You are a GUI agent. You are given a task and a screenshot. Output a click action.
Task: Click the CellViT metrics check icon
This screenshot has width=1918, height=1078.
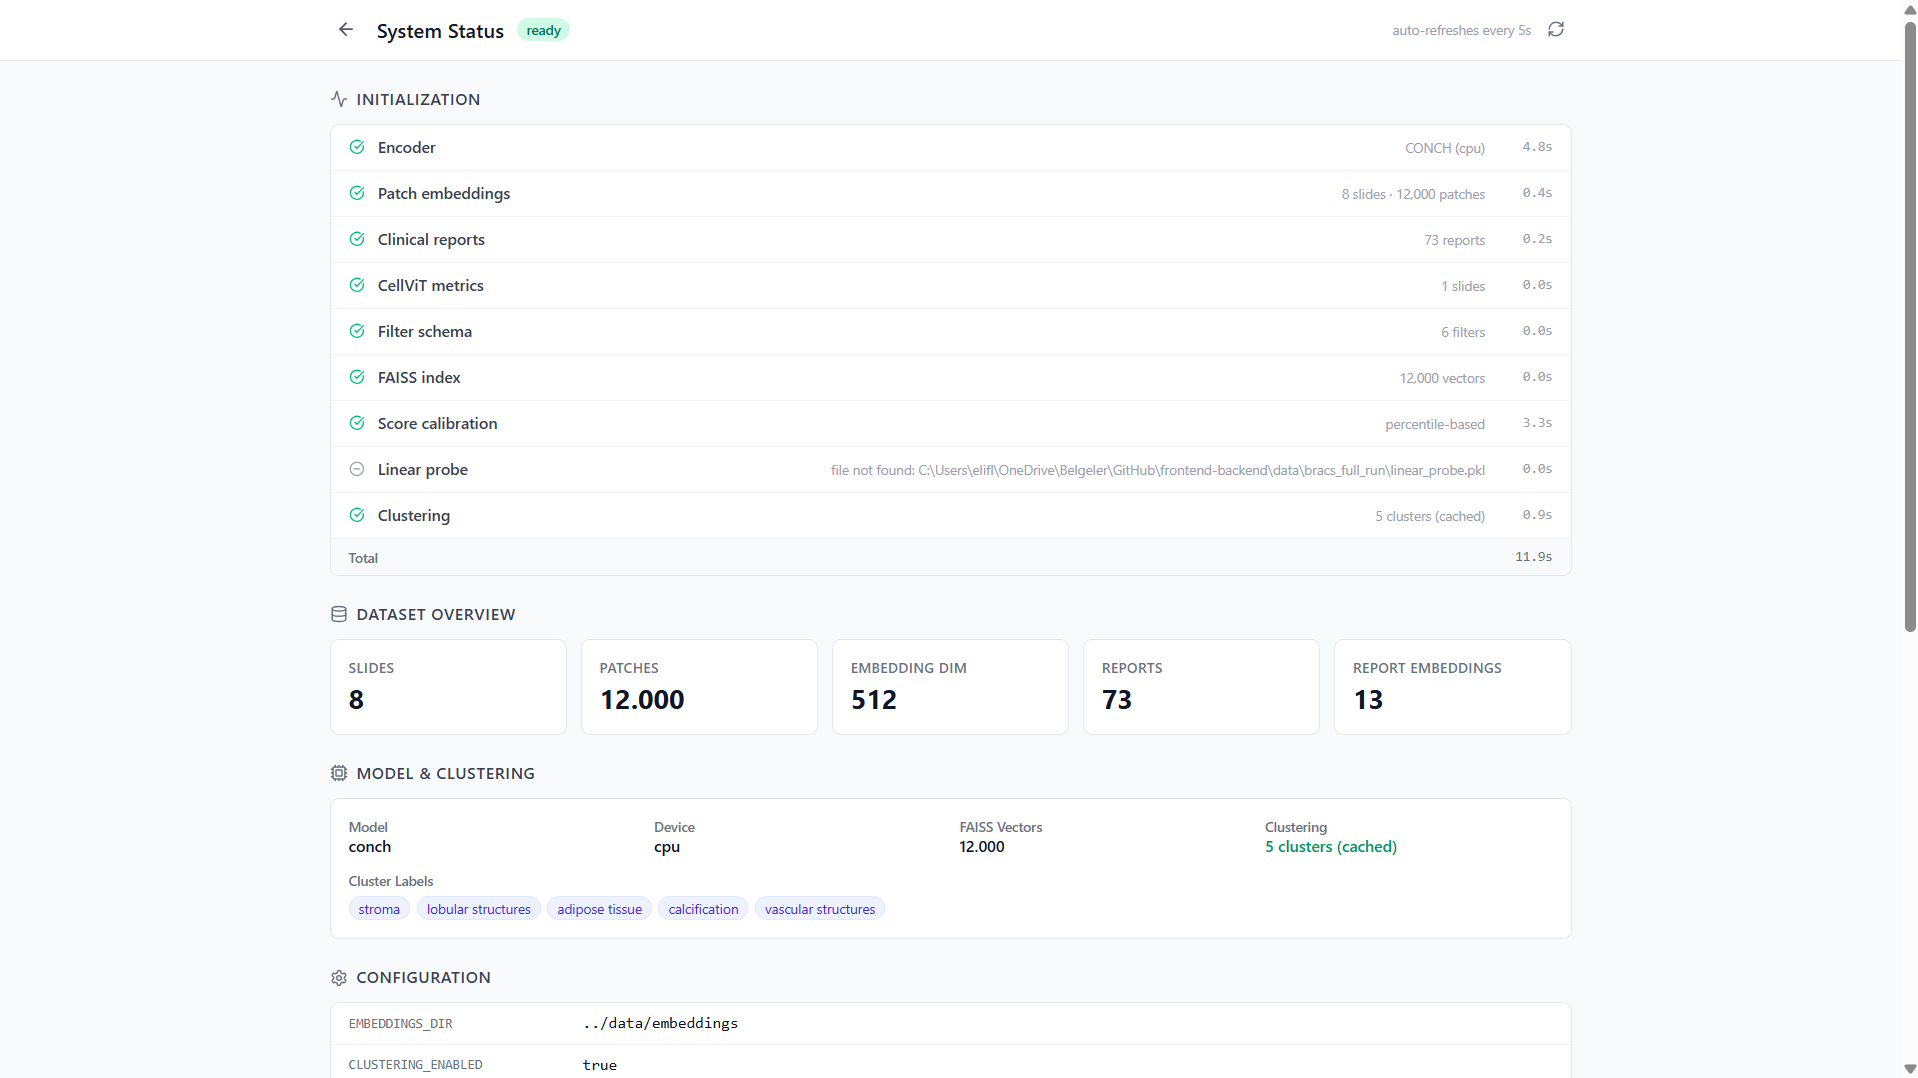(x=357, y=285)
